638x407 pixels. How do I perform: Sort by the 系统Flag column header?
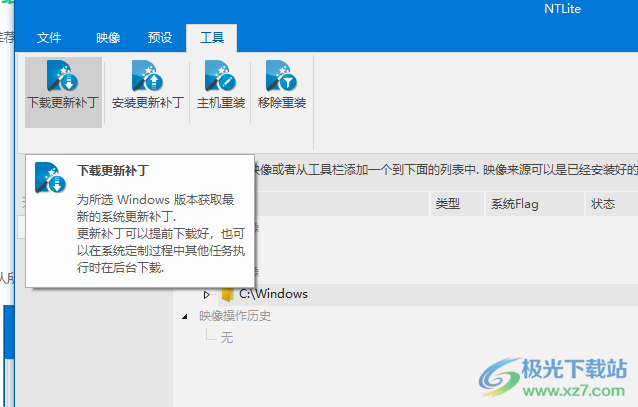coord(535,204)
